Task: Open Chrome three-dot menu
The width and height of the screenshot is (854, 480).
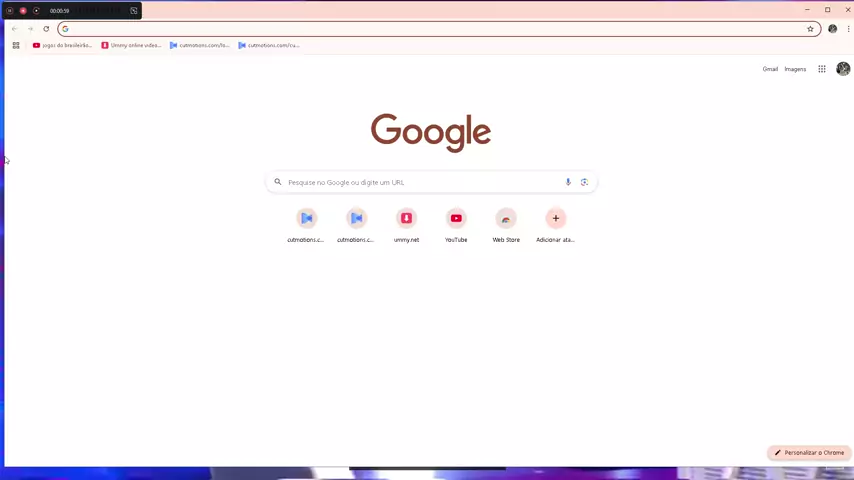Action: [x=848, y=29]
